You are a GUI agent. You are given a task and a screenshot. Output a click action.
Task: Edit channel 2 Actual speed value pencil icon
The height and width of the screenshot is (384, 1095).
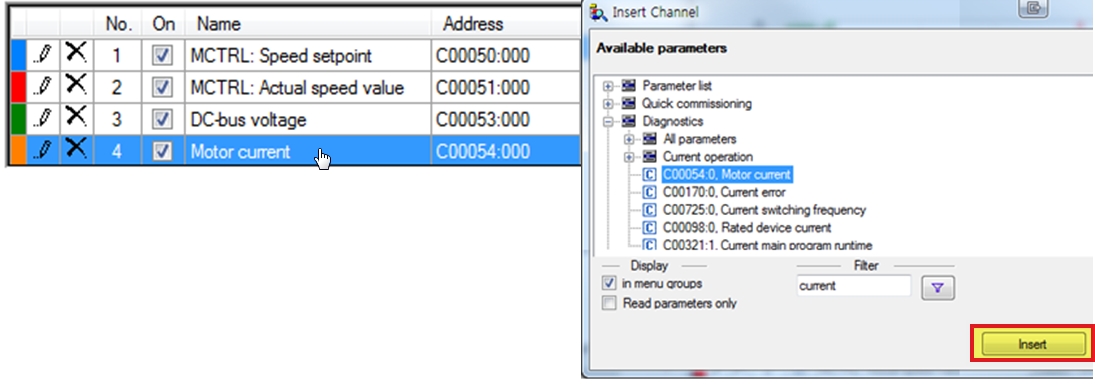click(x=42, y=87)
